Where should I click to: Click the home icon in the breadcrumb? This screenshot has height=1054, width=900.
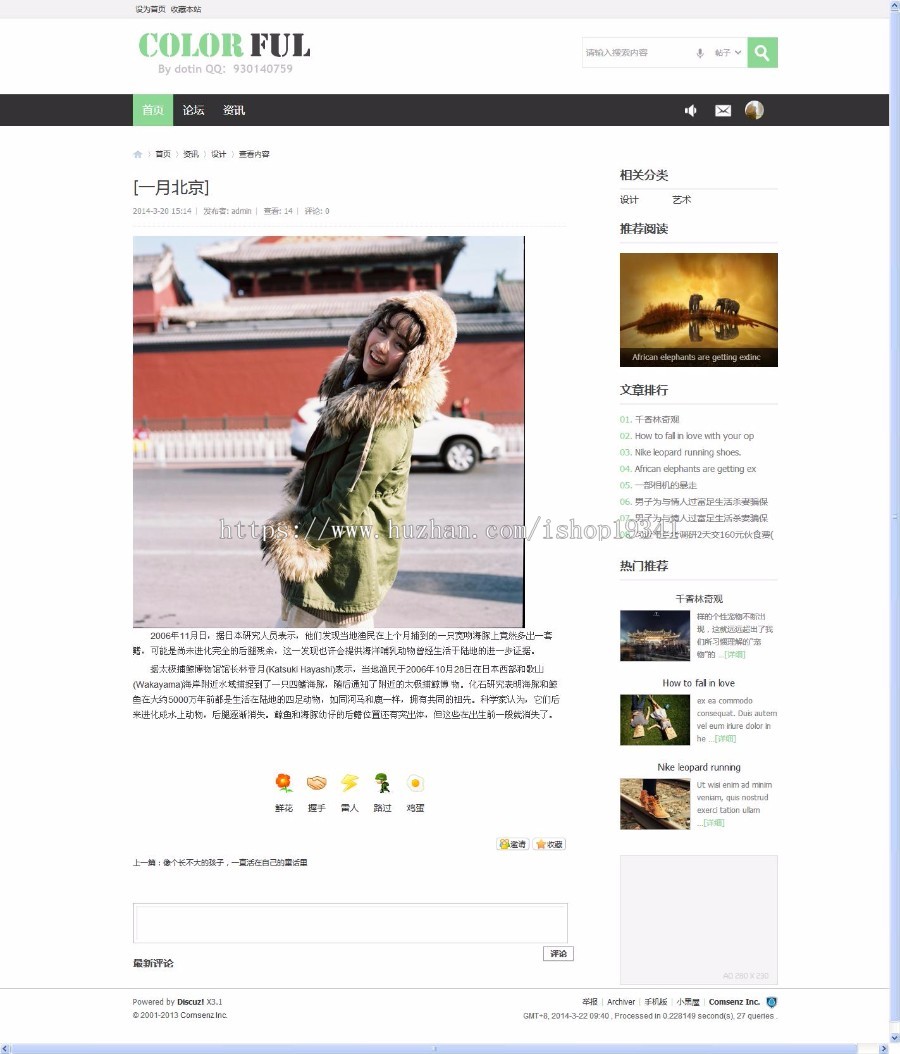(138, 154)
